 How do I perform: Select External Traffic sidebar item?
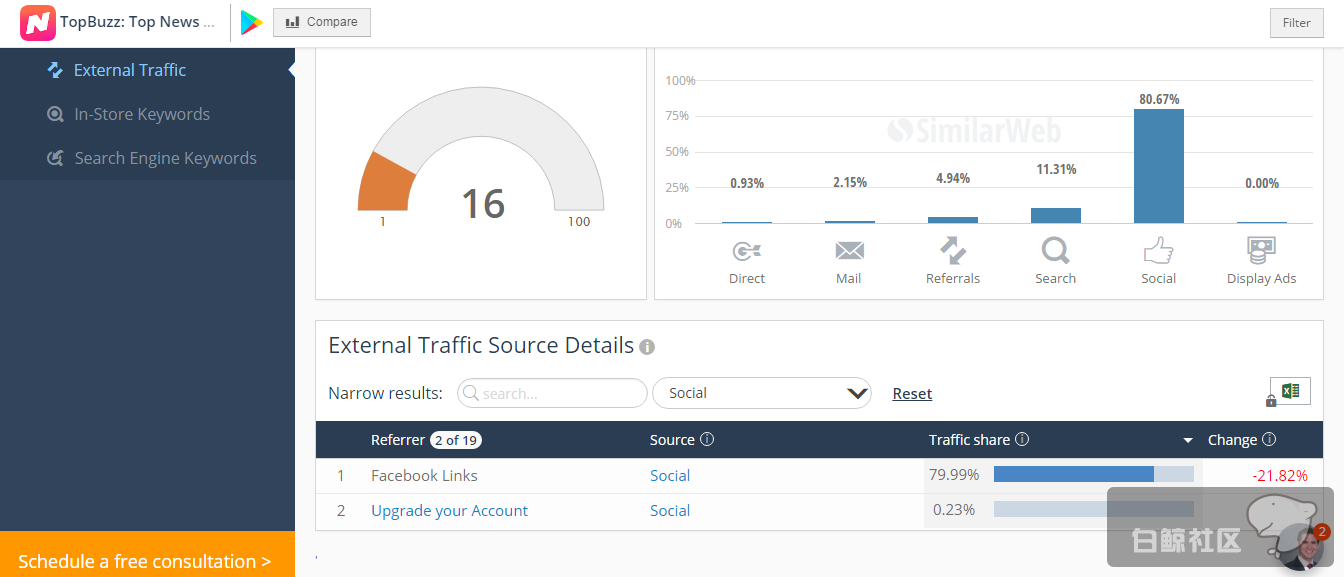[129, 70]
